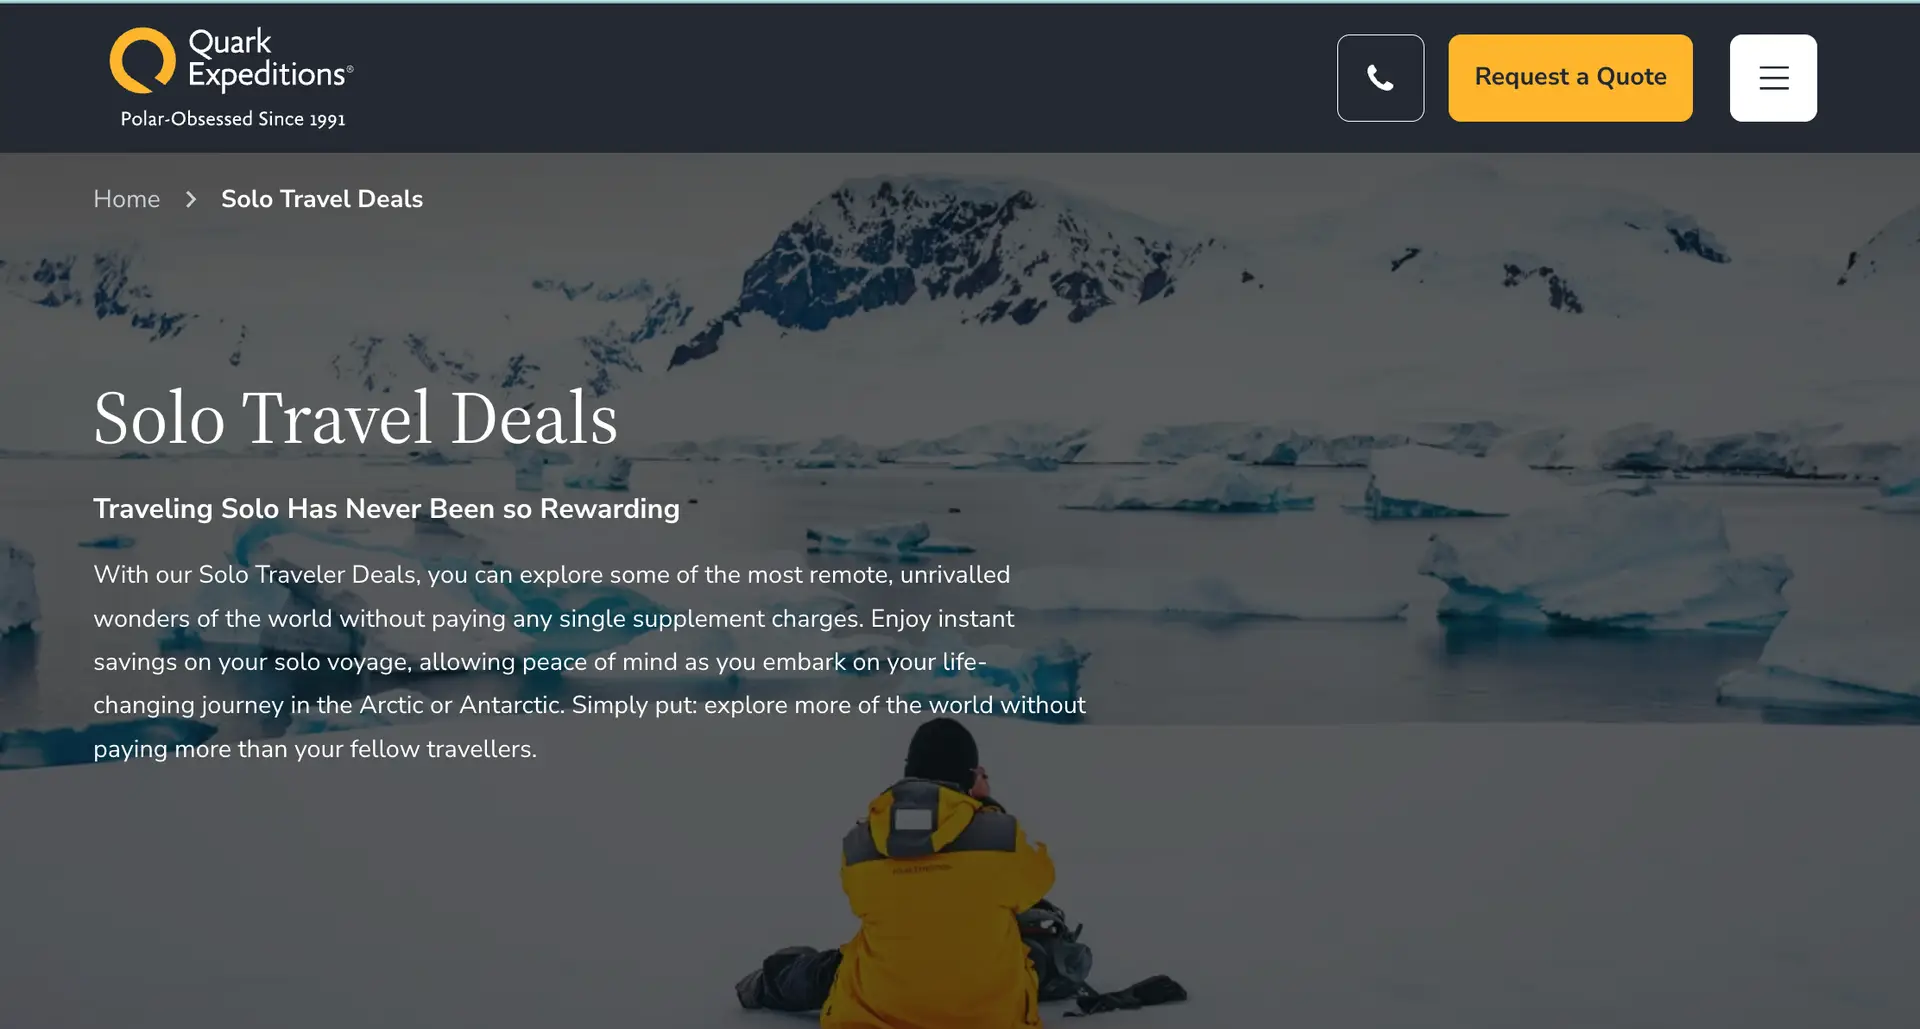Image resolution: width=1920 pixels, height=1029 pixels.
Task: Click the large Solo Travel Deals heading
Action: tap(355, 418)
